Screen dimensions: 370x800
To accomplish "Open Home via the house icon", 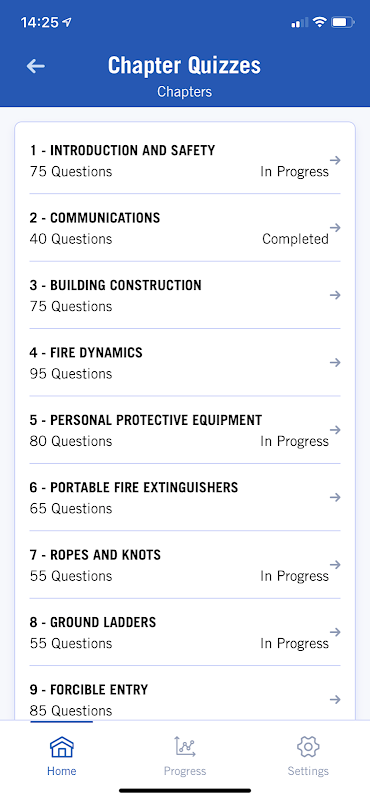I will point(62,747).
